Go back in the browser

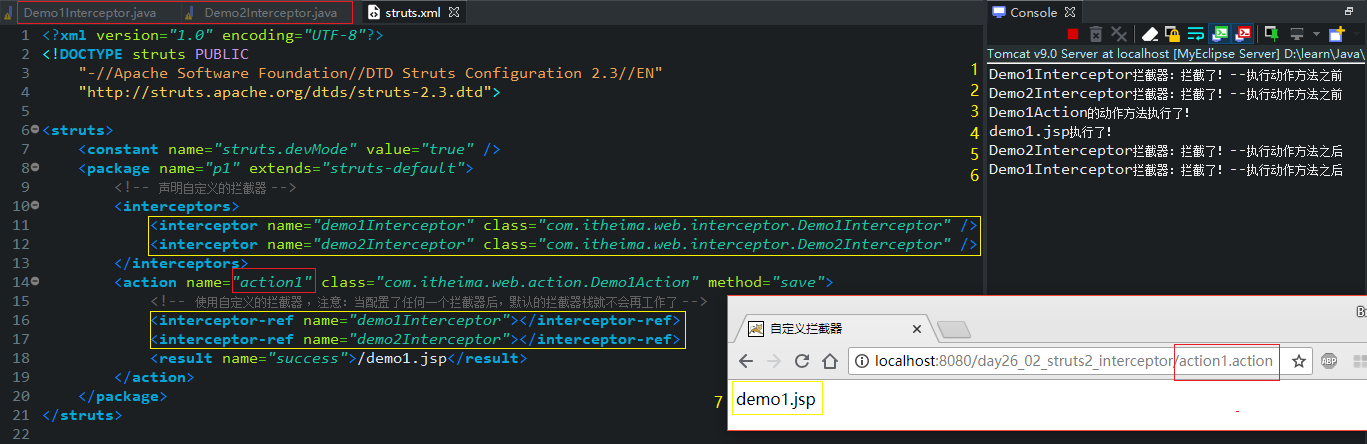(746, 361)
